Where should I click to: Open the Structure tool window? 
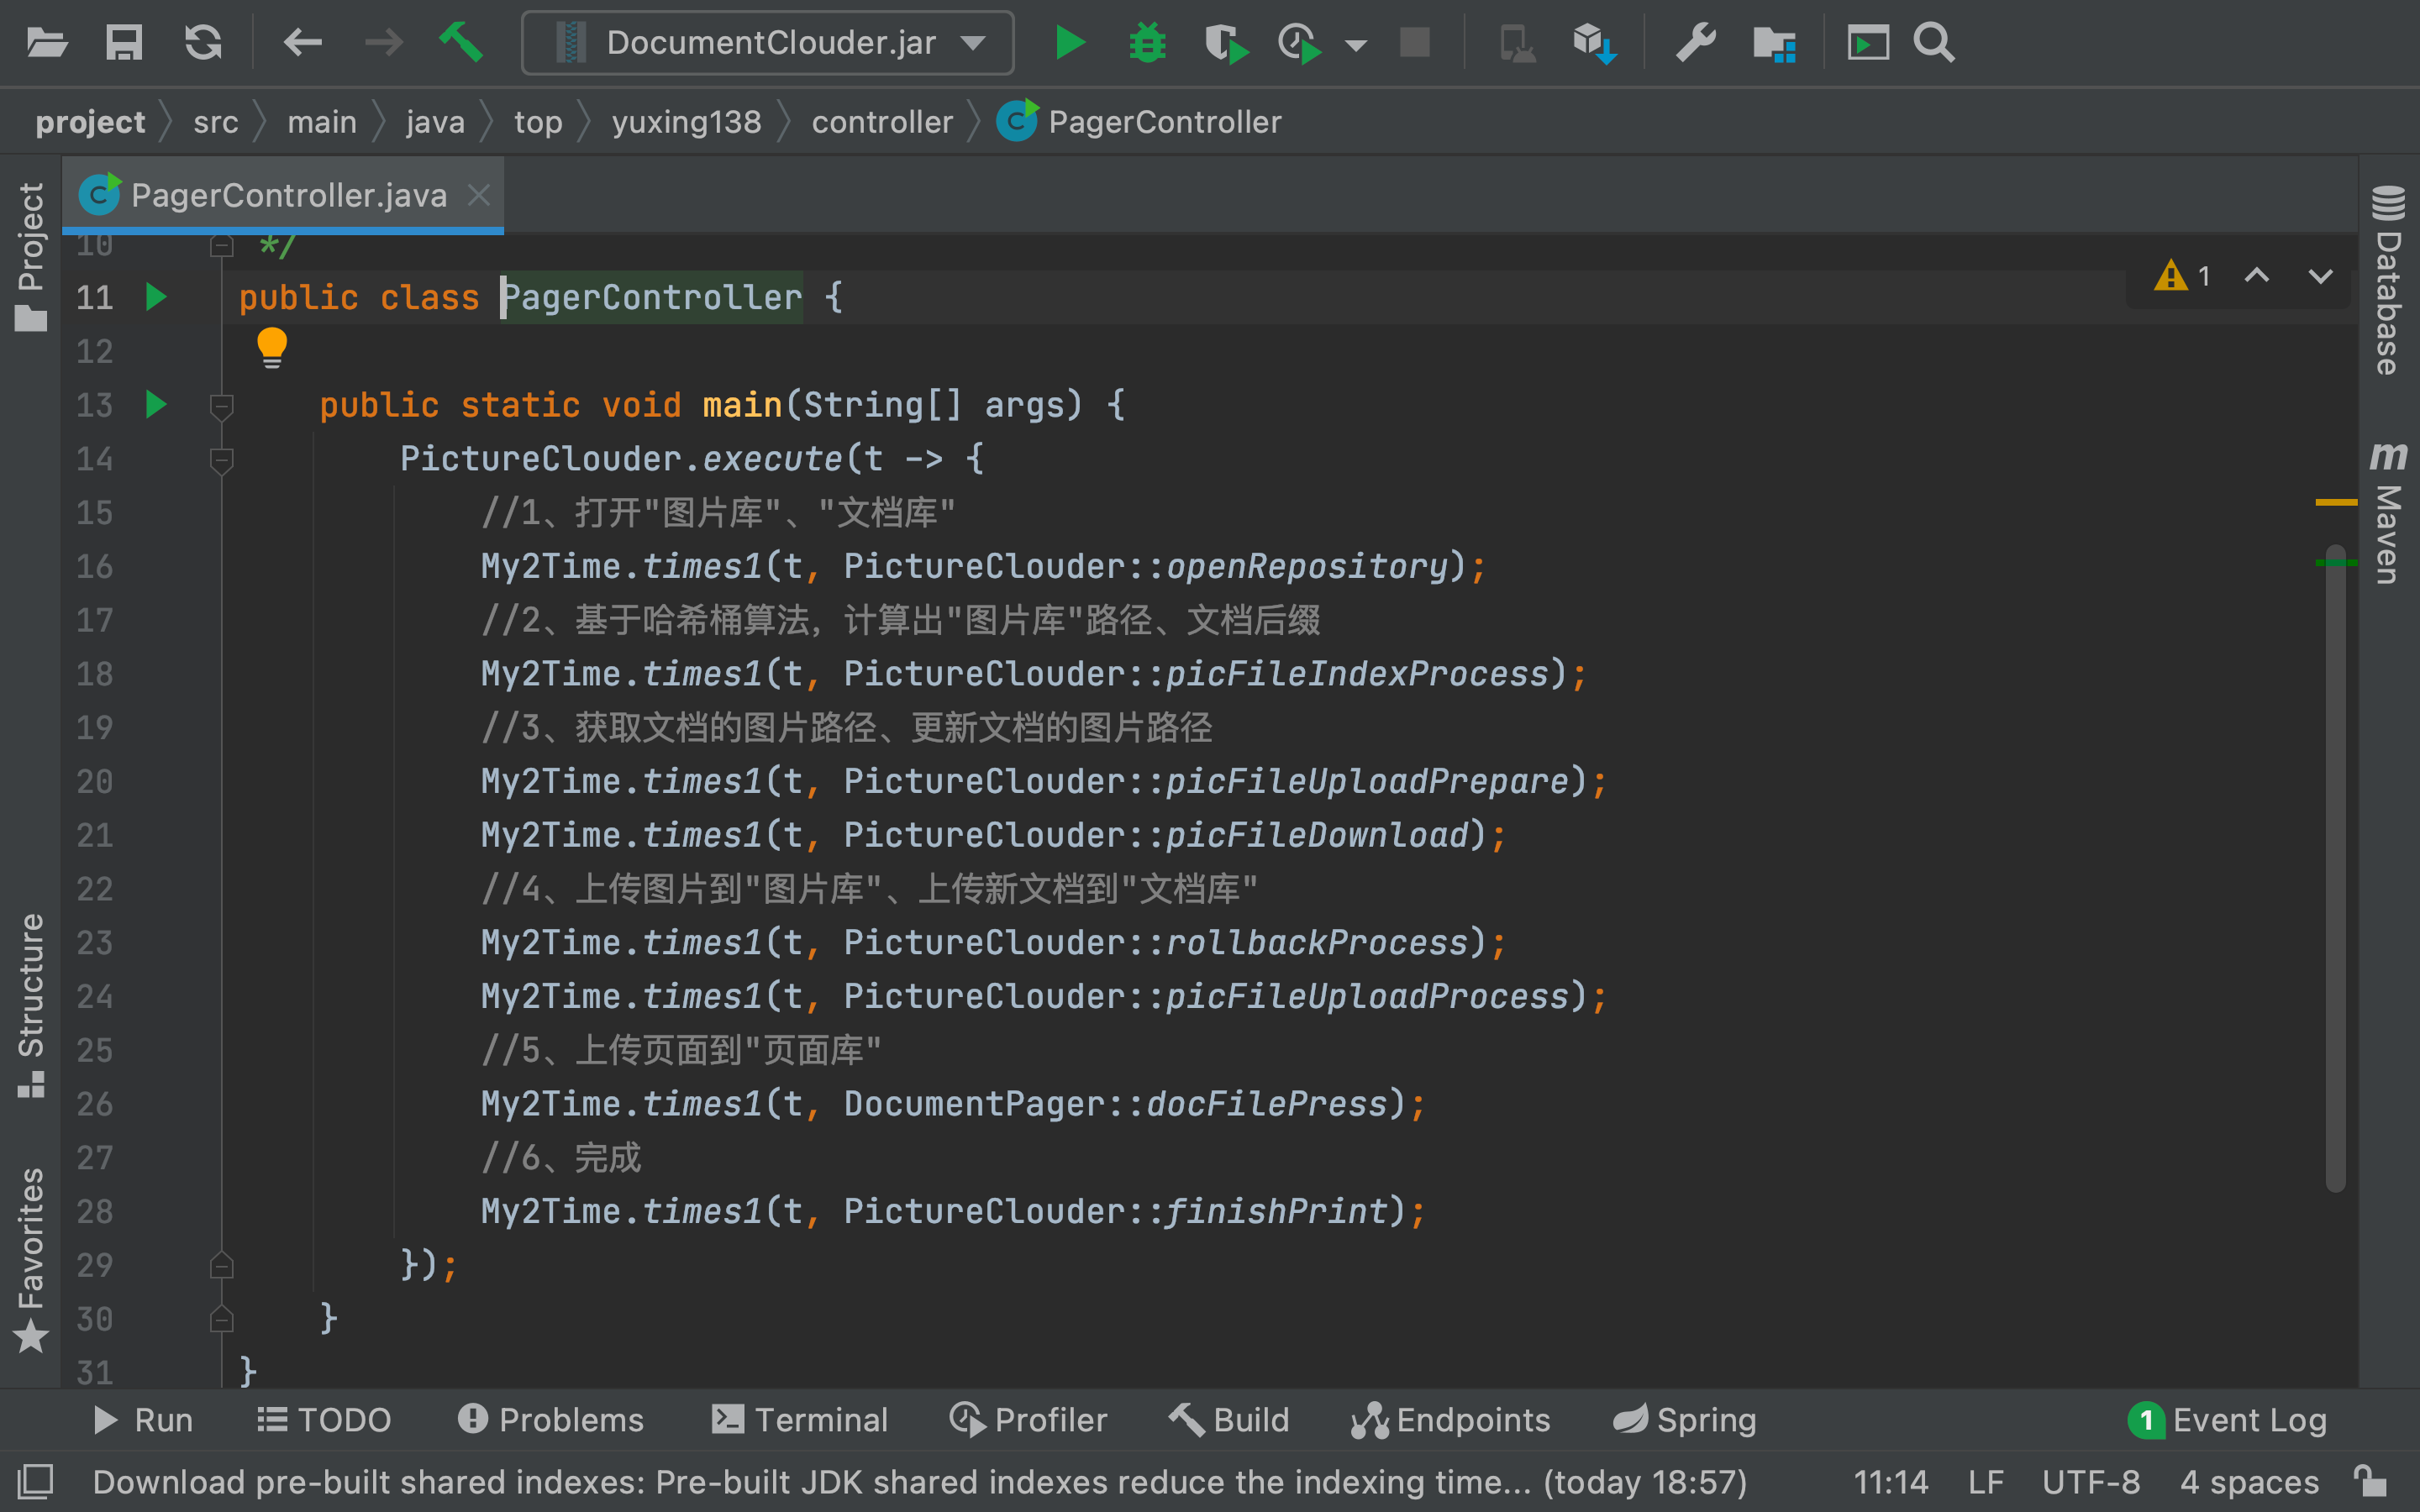[x=31, y=1005]
